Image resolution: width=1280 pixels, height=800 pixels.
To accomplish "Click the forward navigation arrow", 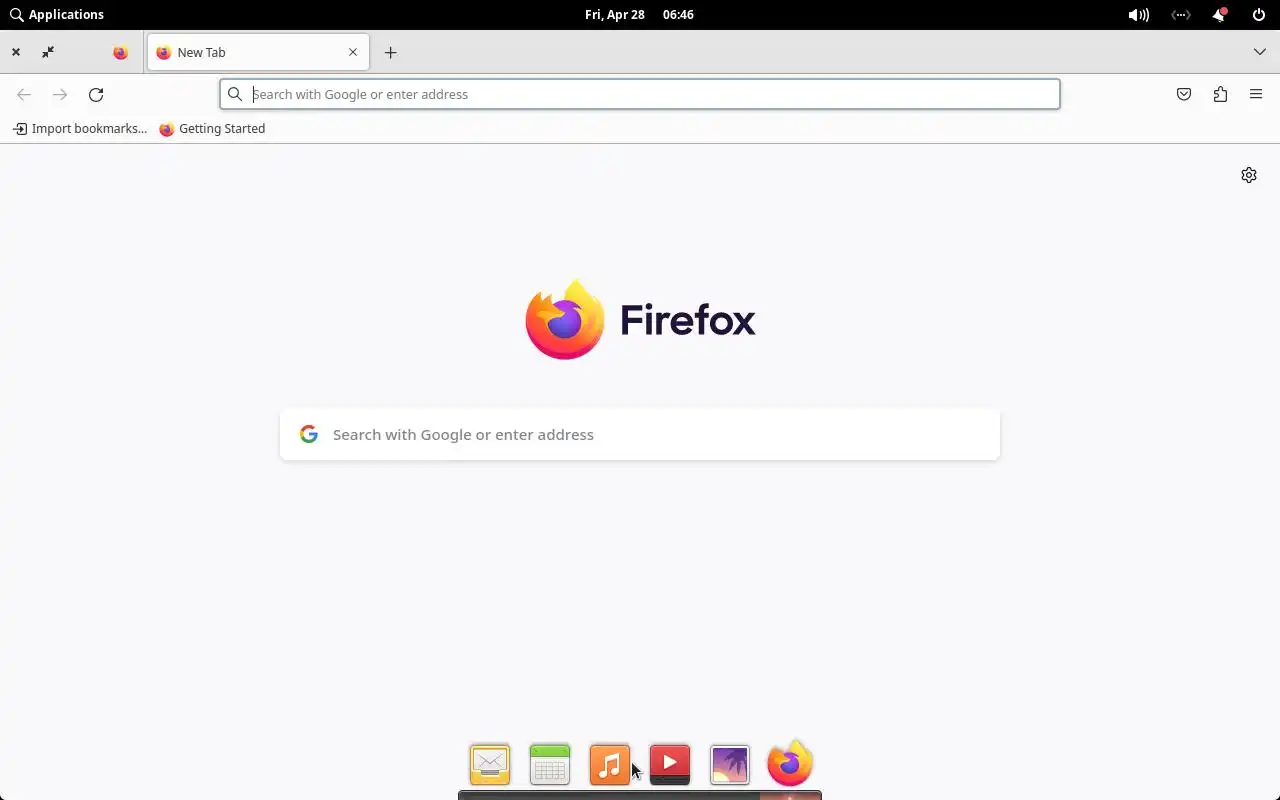I will pyautogui.click(x=60, y=94).
